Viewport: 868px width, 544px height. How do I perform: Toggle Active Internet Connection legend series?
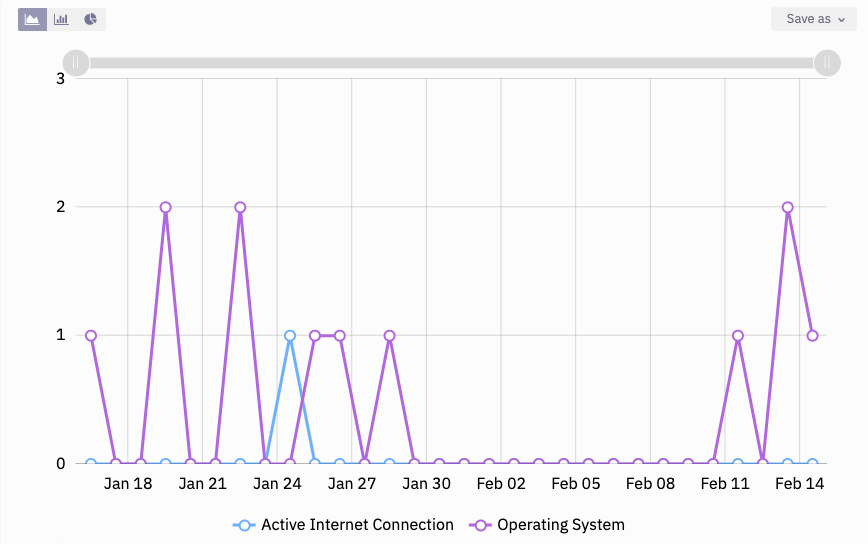357,525
